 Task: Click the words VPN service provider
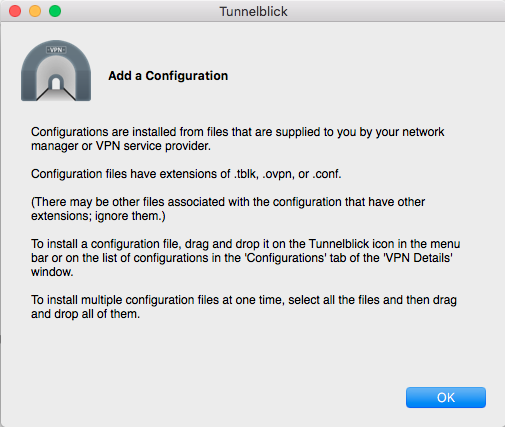(x=153, y=146)
